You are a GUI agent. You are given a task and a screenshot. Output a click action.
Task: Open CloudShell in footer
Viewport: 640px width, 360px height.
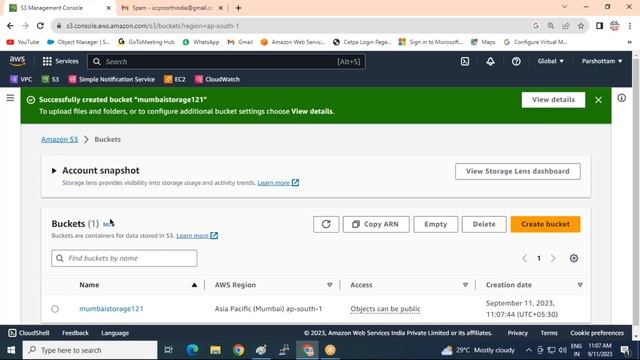click(x=29, y=333)
